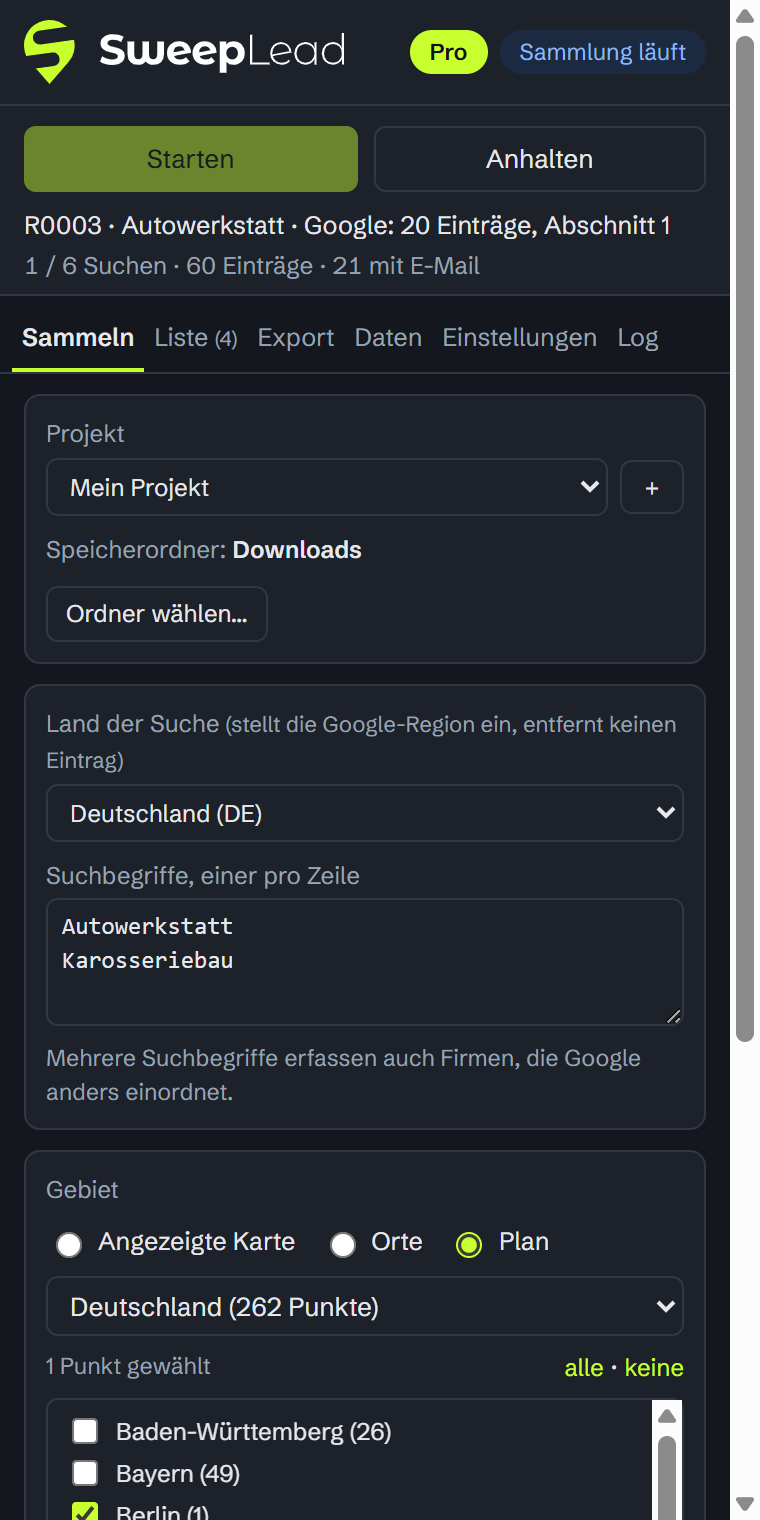This screenshot has height=1520, width=760.
Task: Click the Pro badge
Action: coord(449,52)
